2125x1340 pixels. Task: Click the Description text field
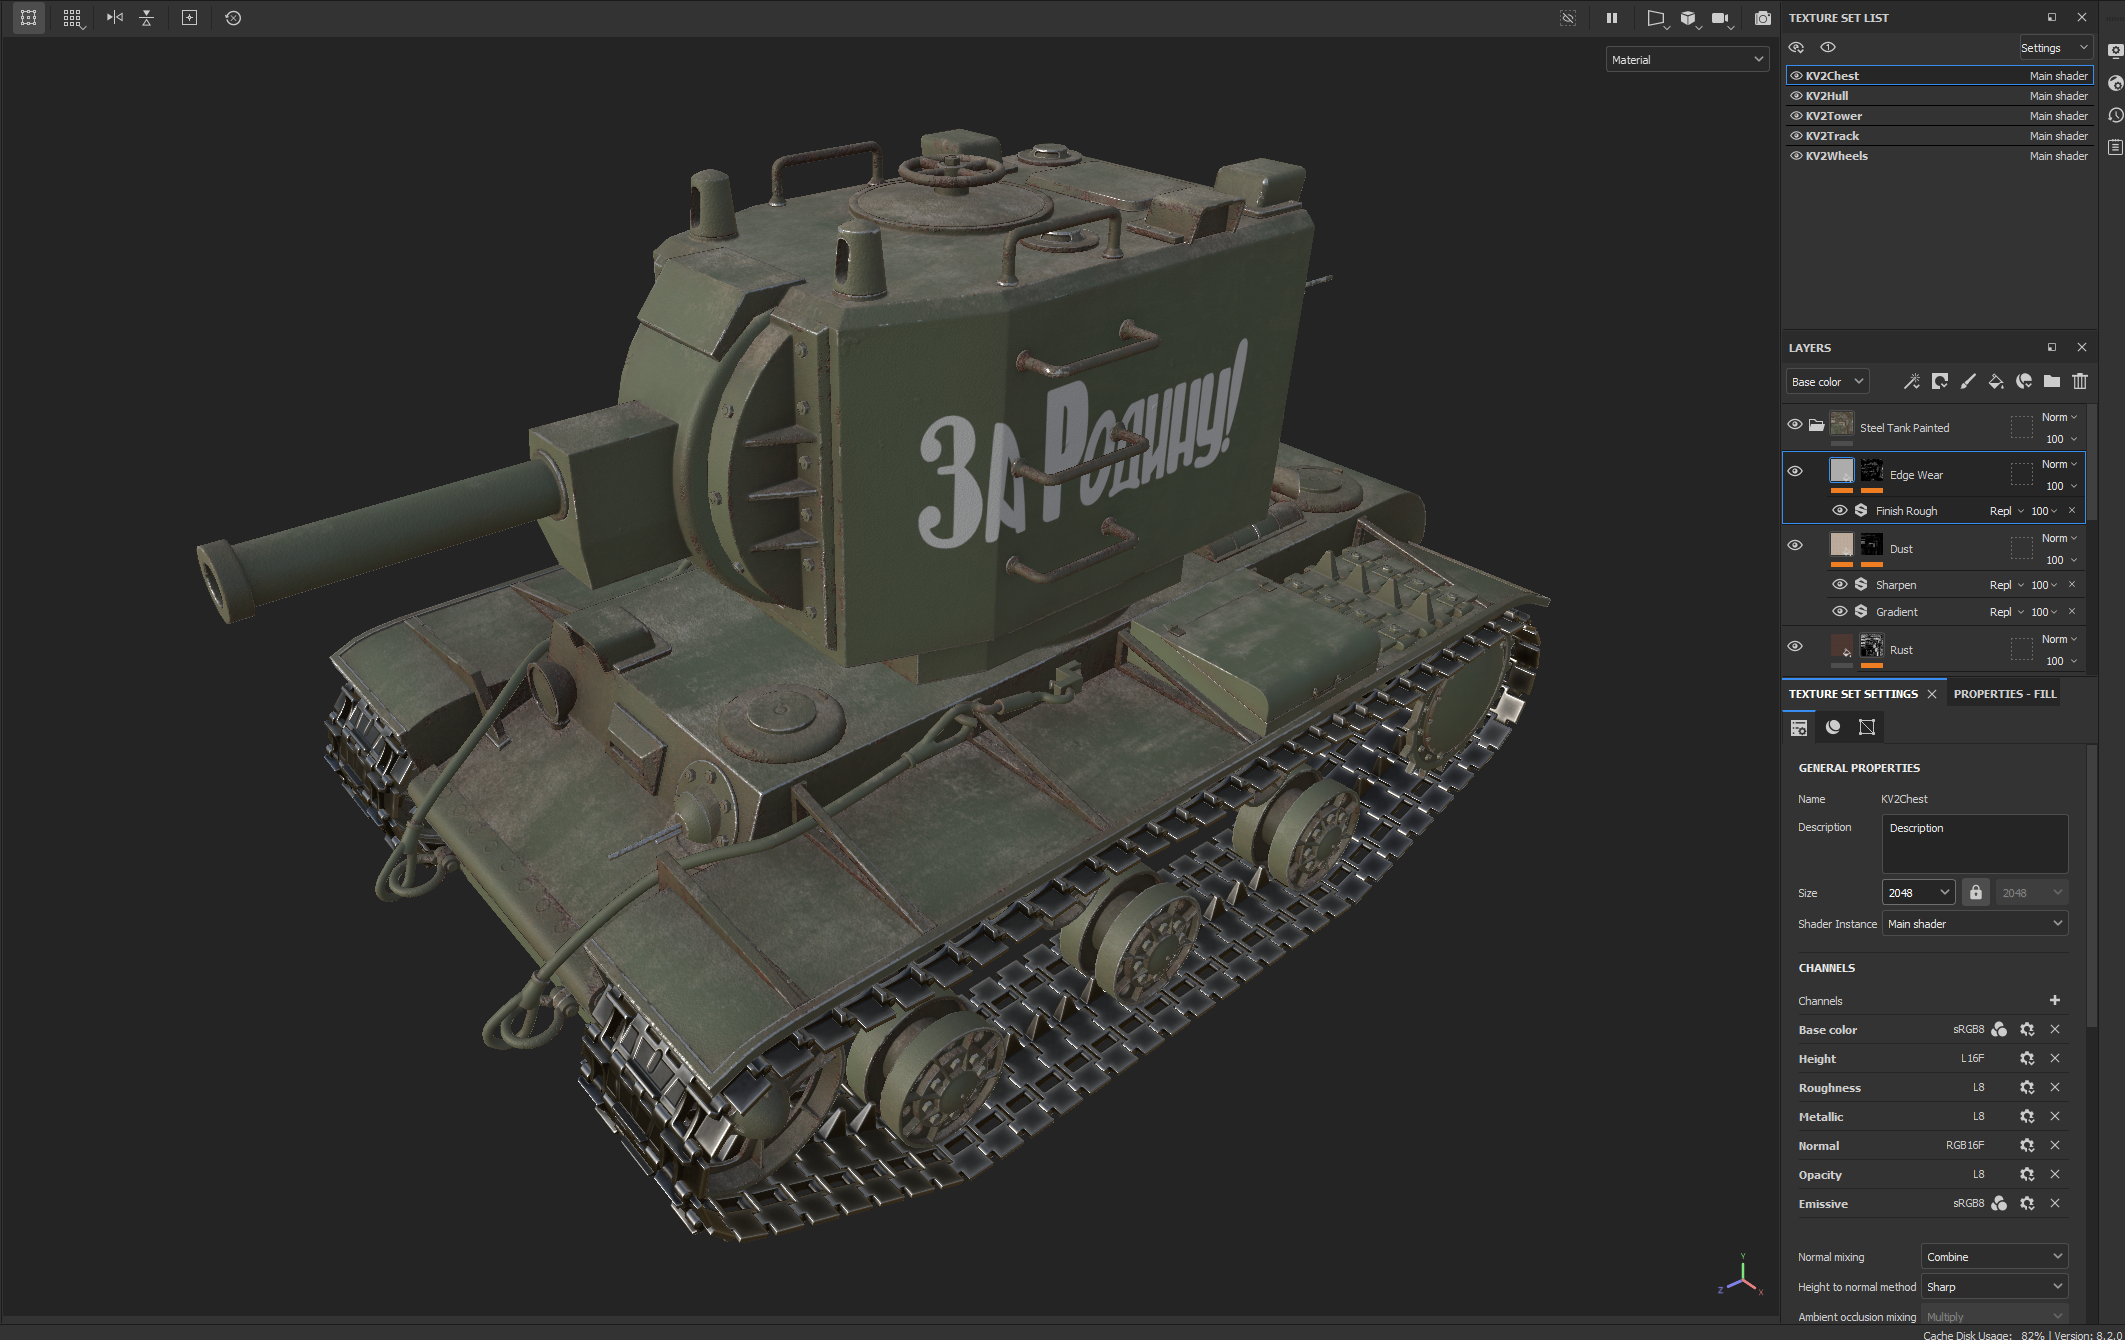coord(1974,843)
